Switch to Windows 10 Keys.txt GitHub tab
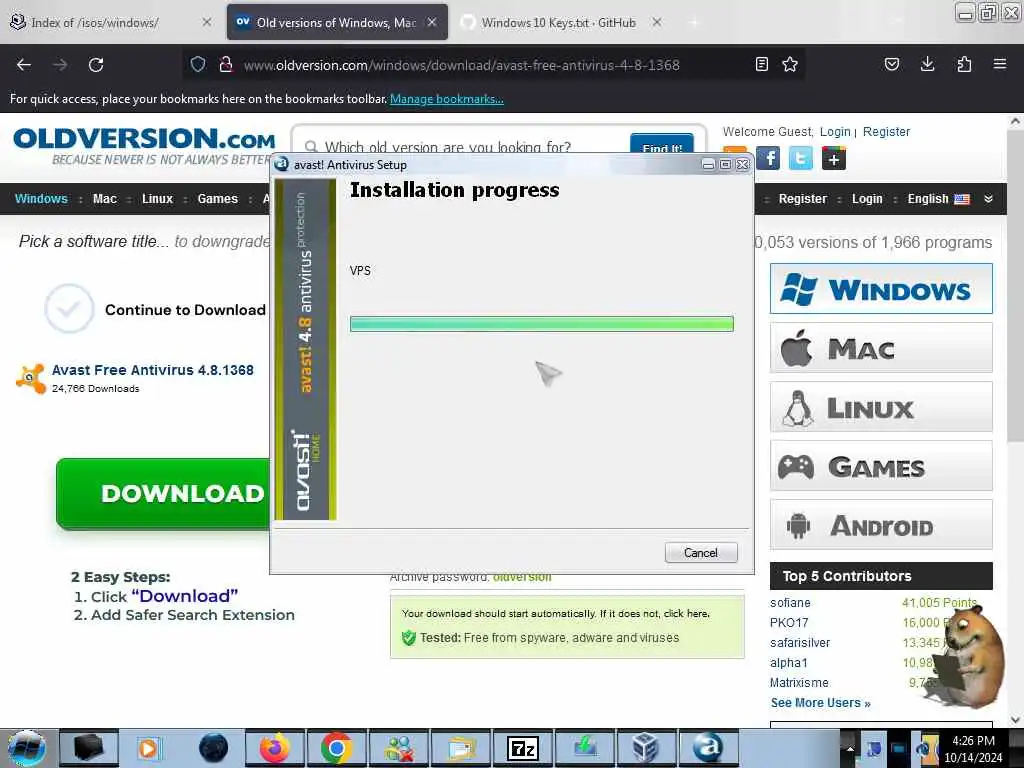 coord(558,22)
